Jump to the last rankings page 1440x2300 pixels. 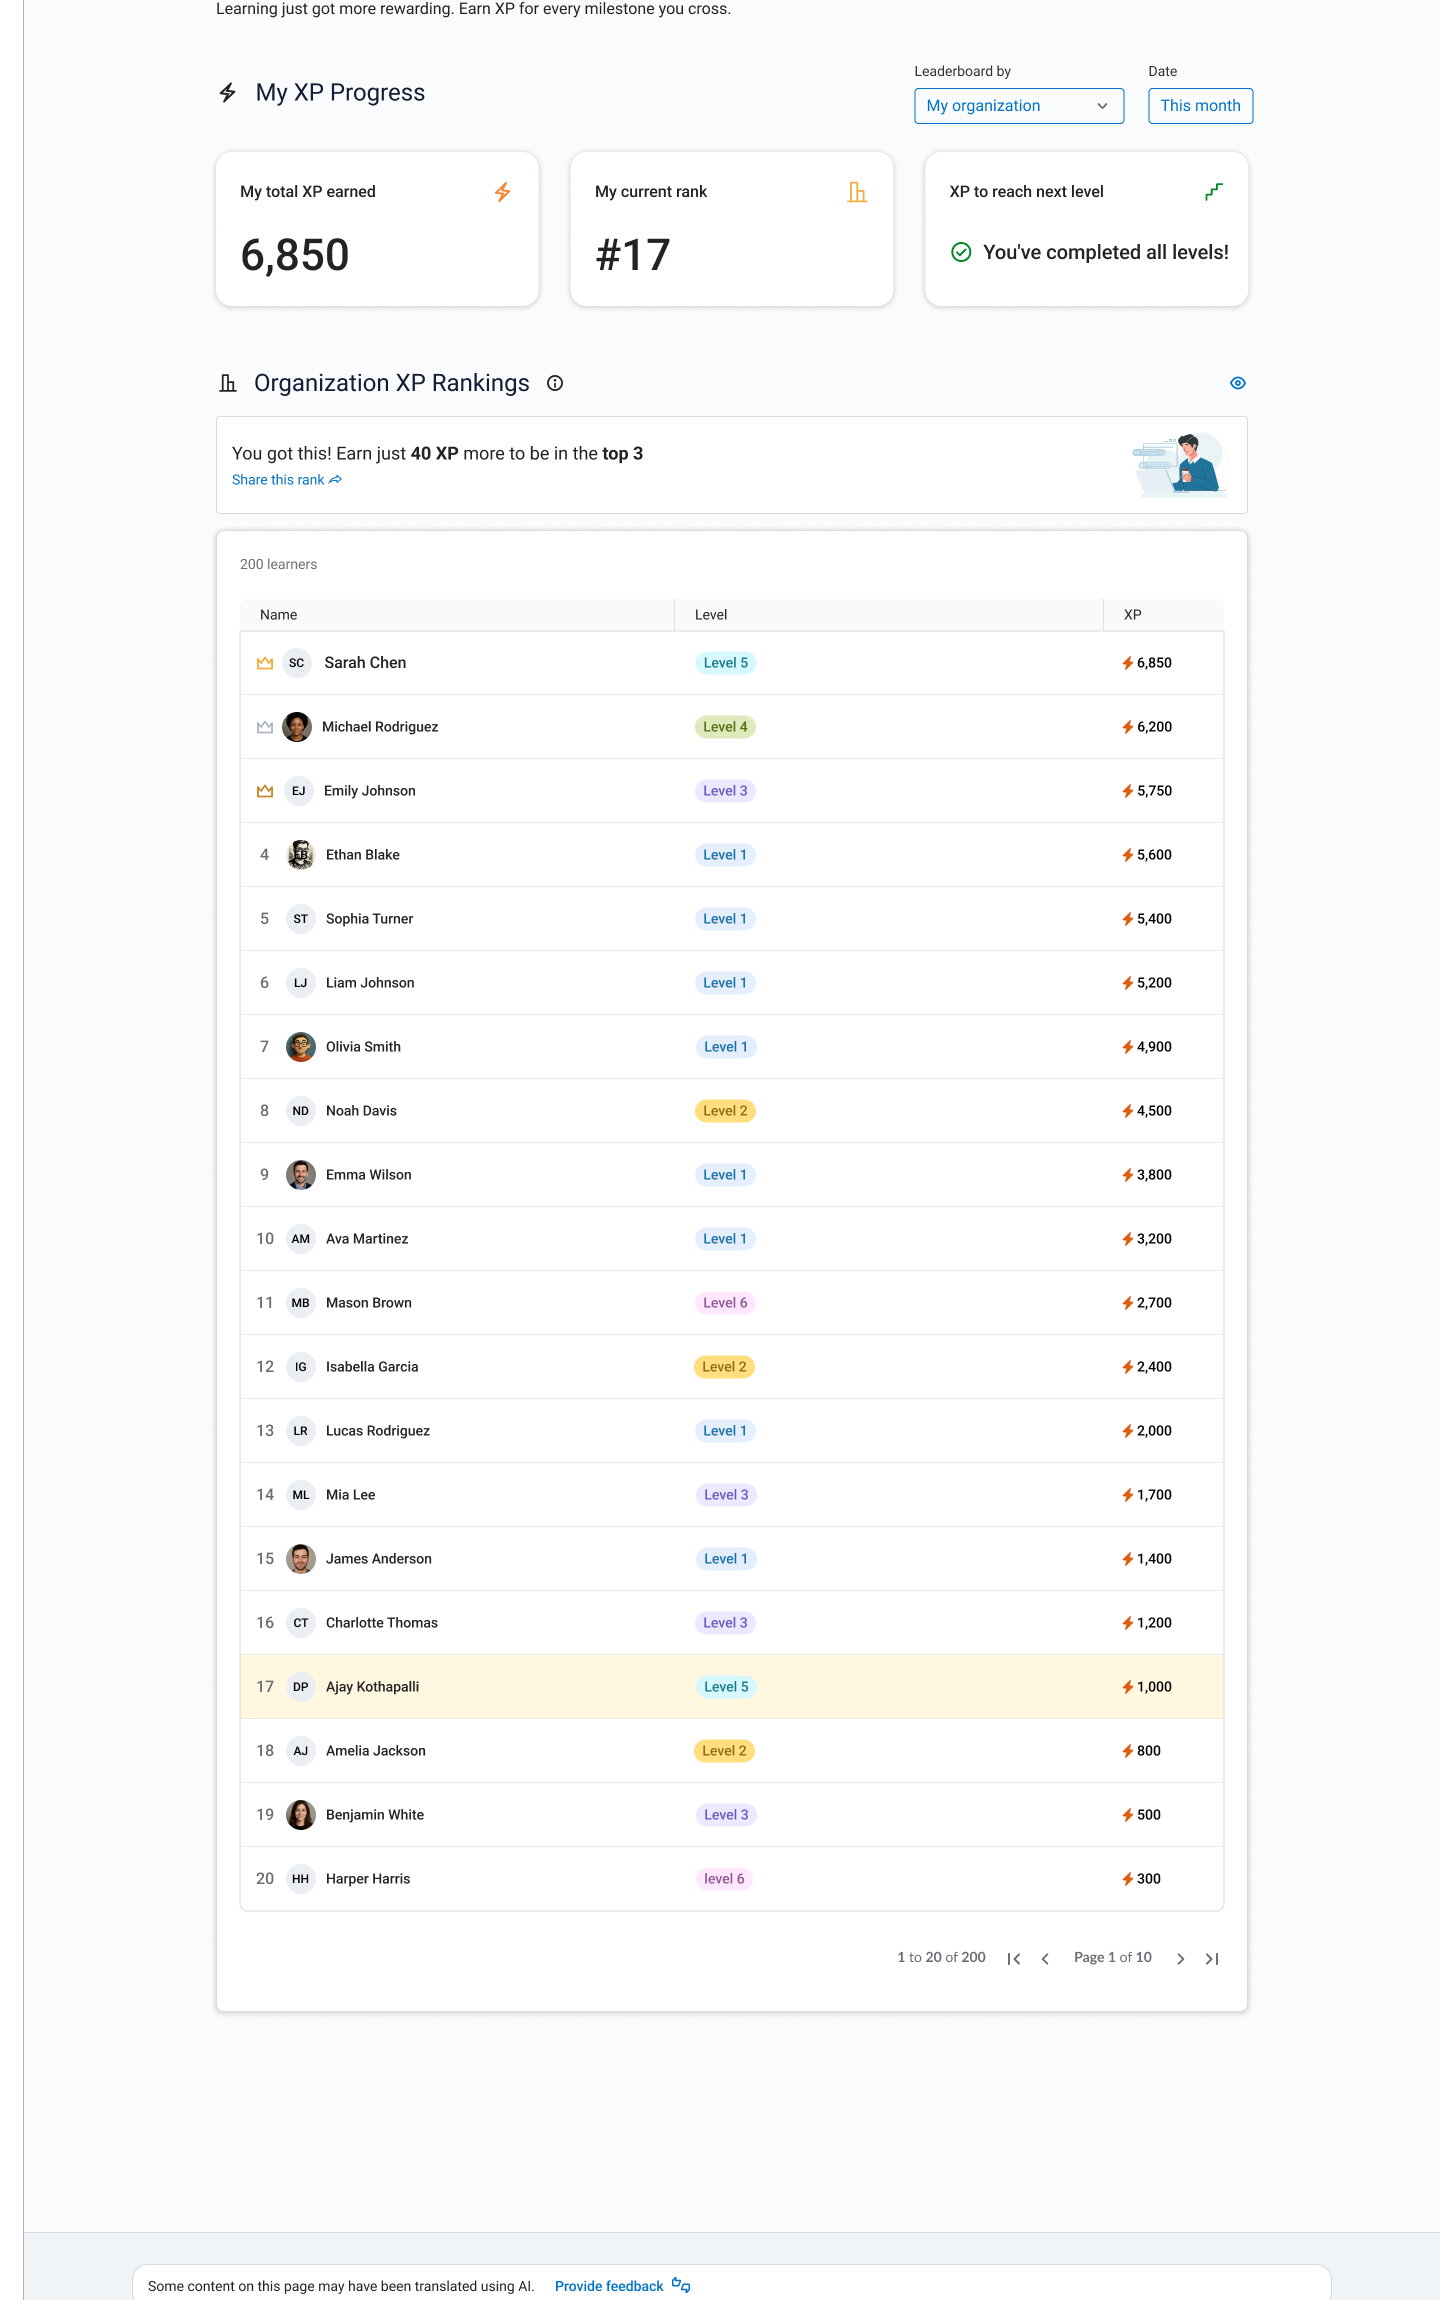(x=1212, y=1959)
